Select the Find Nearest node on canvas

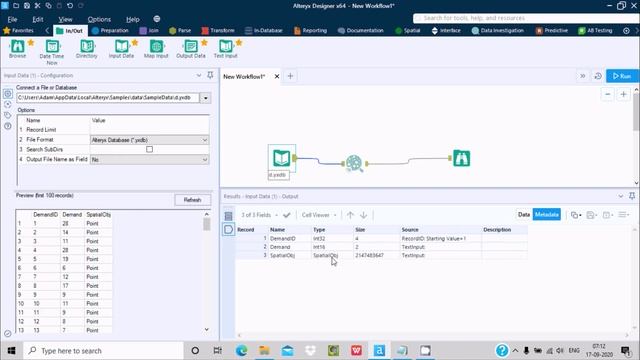[x=354, y=163]
